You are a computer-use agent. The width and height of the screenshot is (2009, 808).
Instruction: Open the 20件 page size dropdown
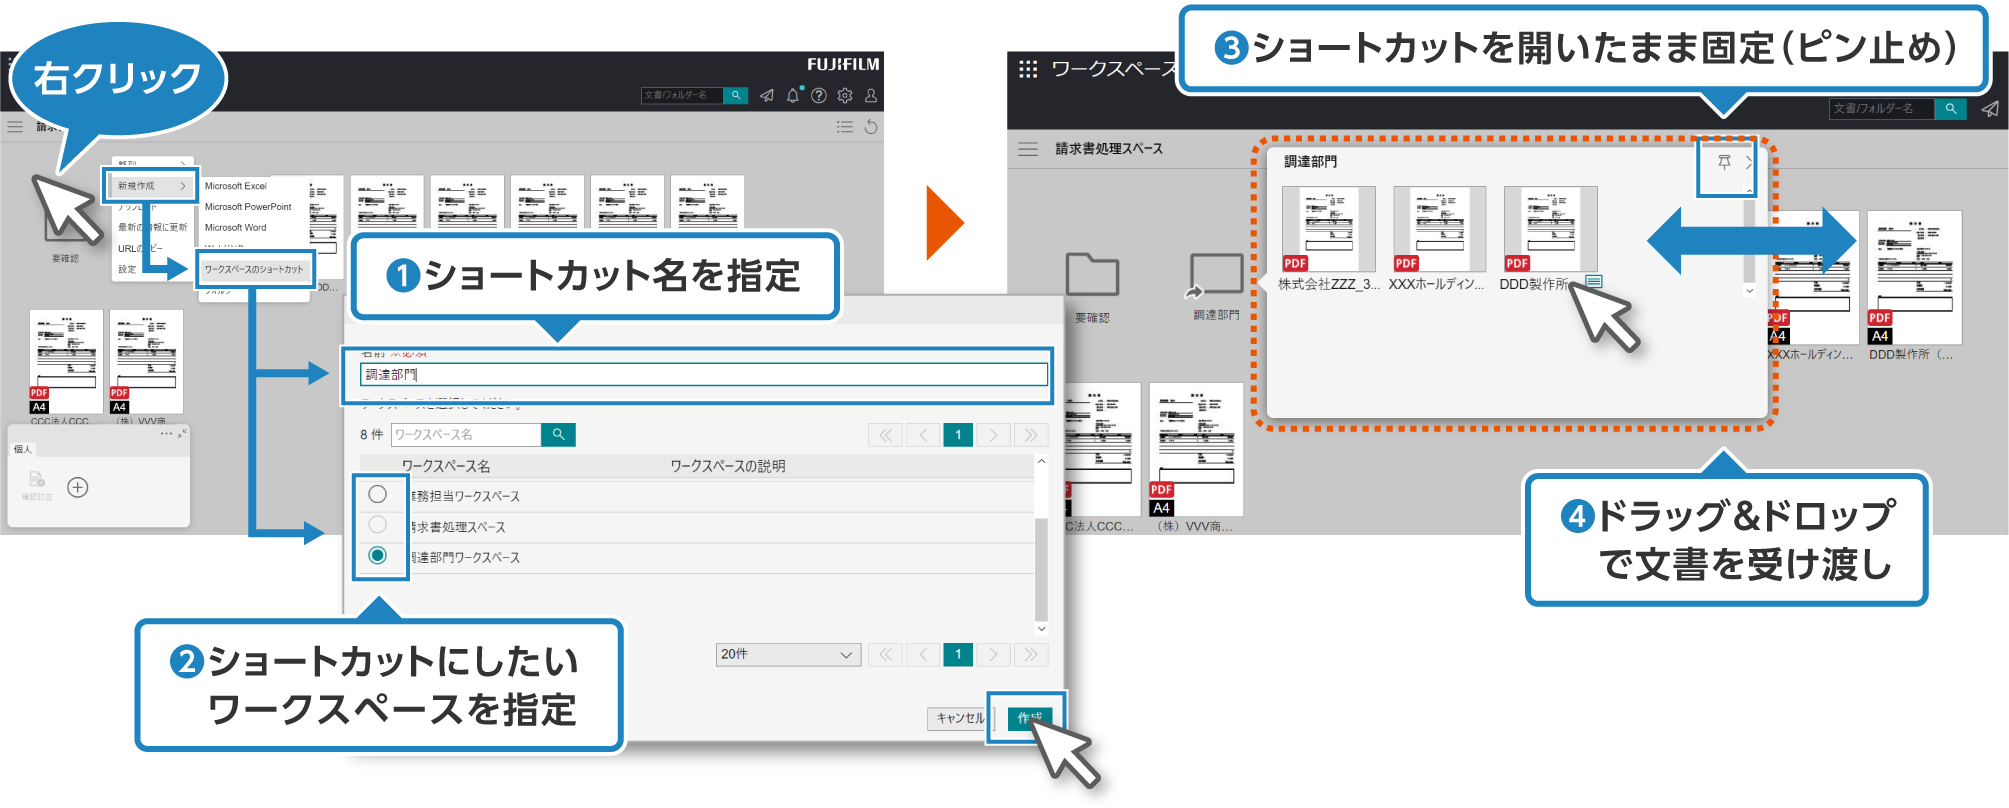tap(788, 654)
